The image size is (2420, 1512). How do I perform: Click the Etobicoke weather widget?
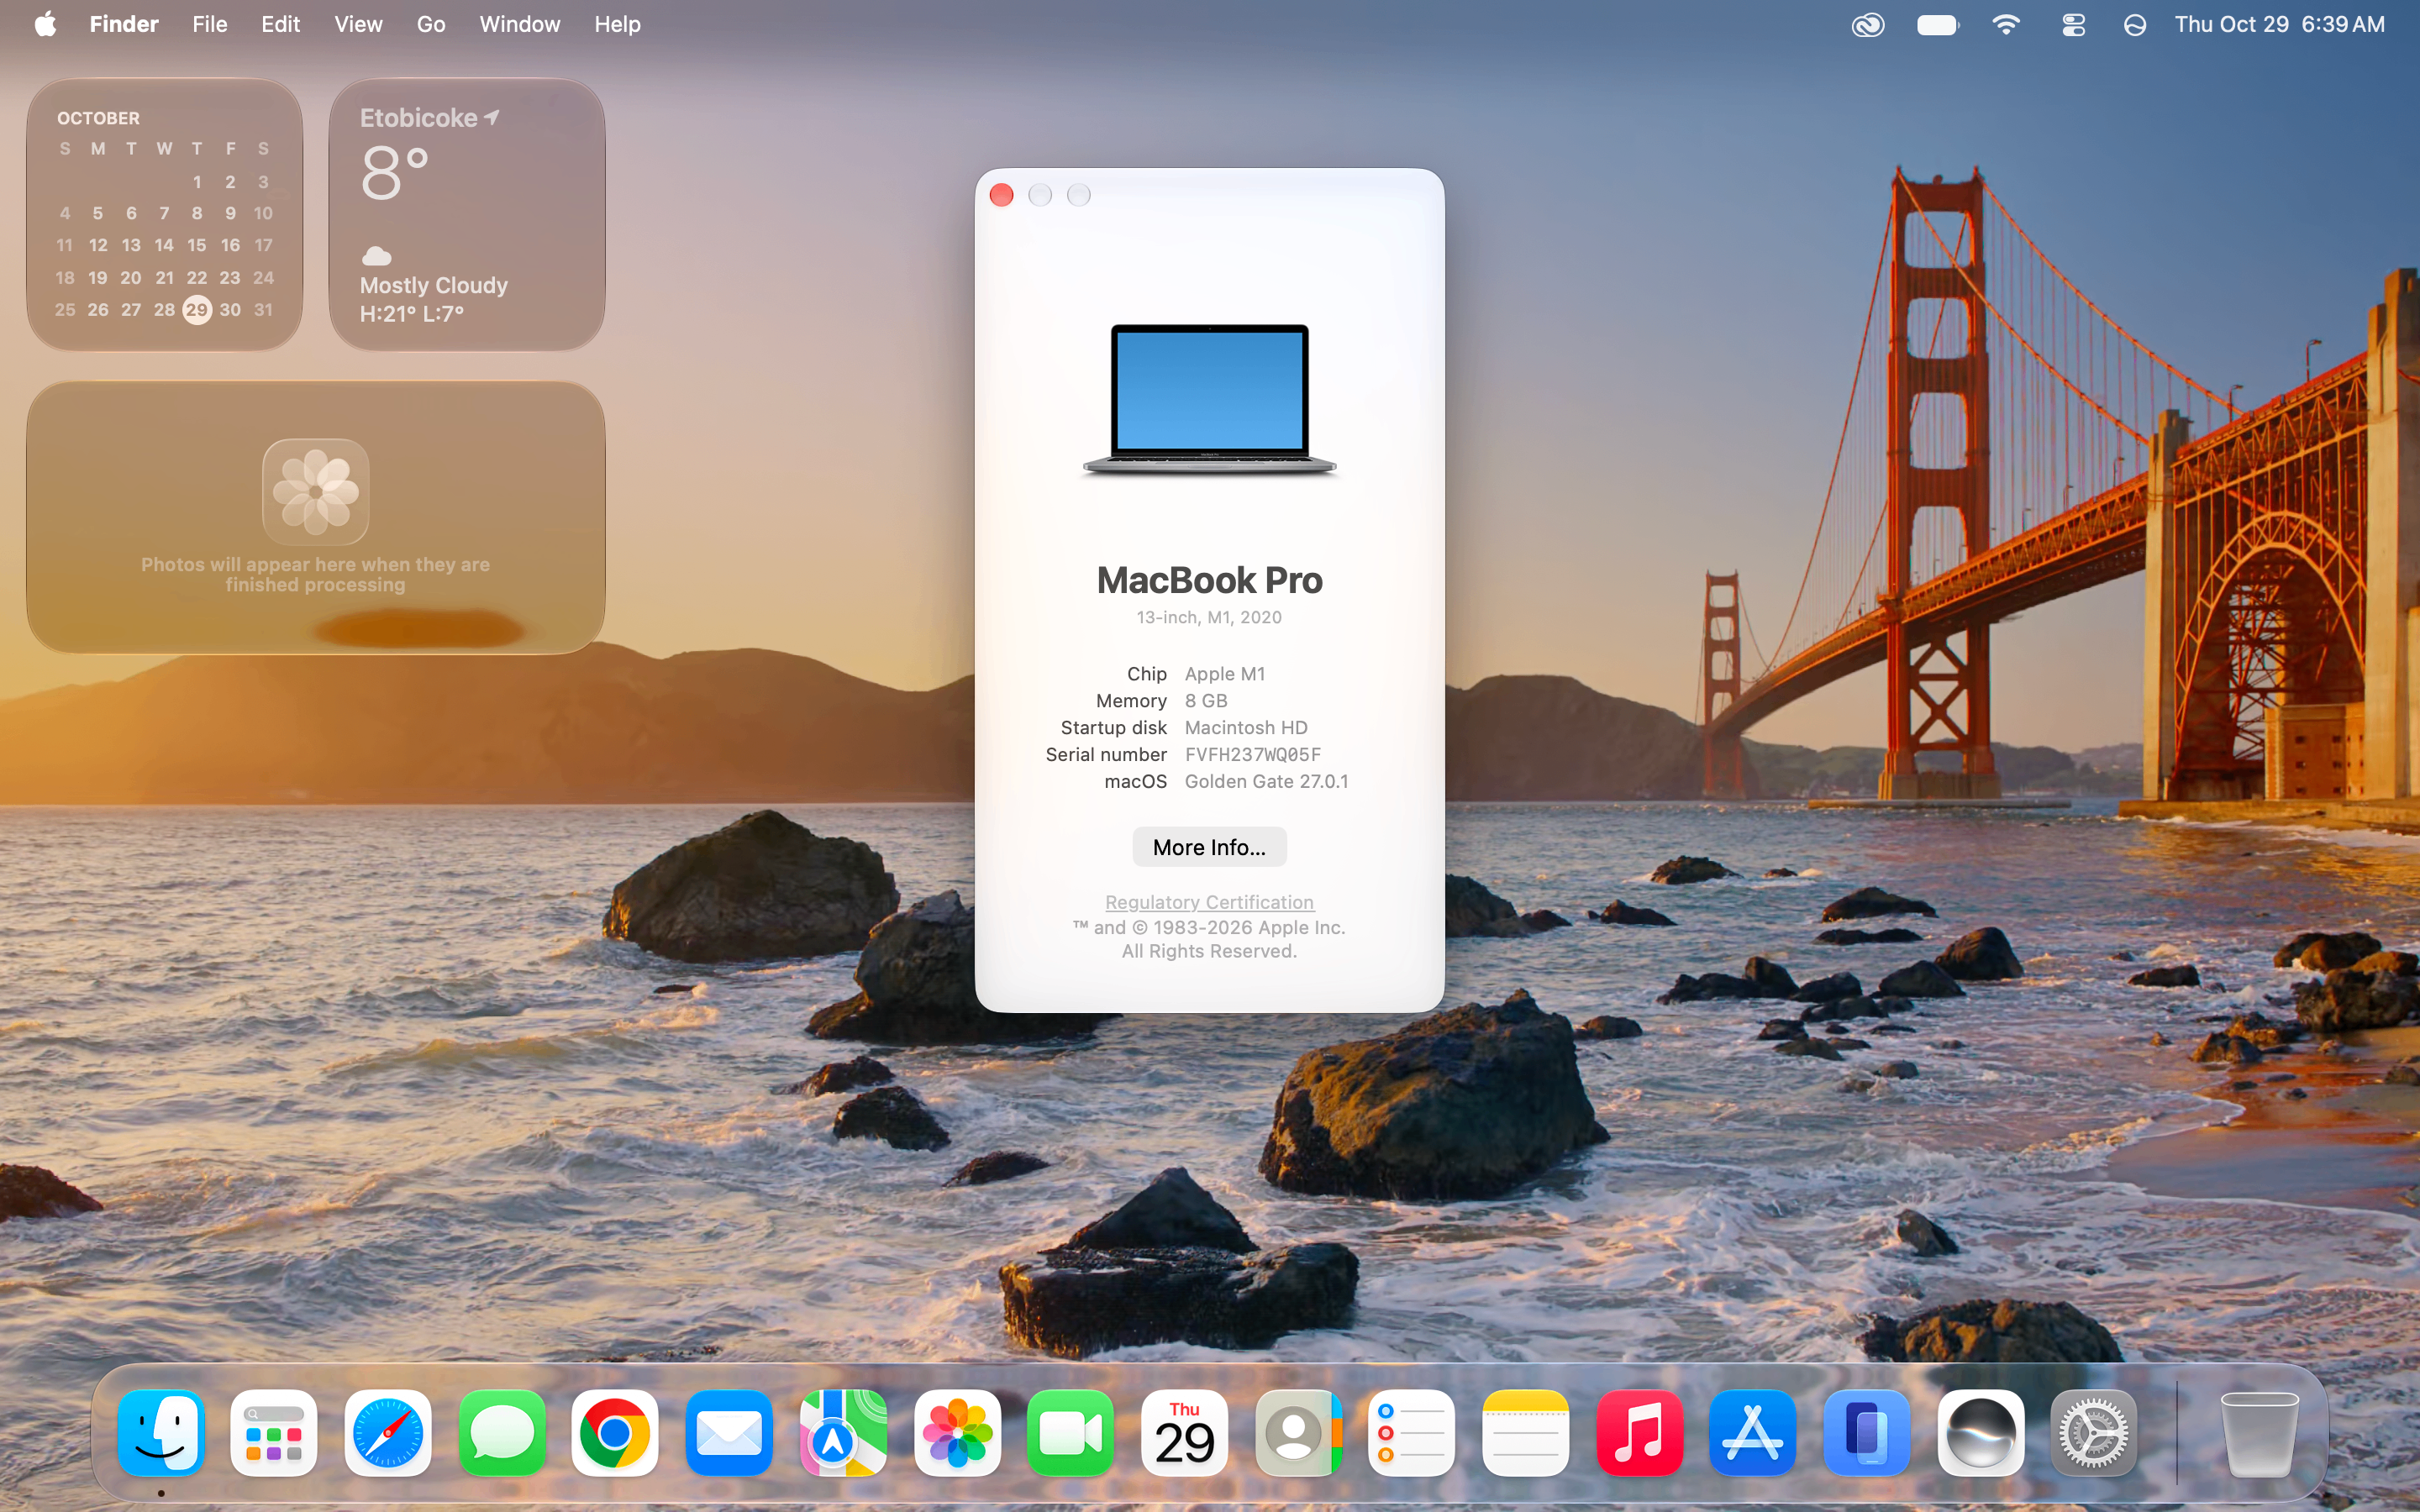(467, 214)
